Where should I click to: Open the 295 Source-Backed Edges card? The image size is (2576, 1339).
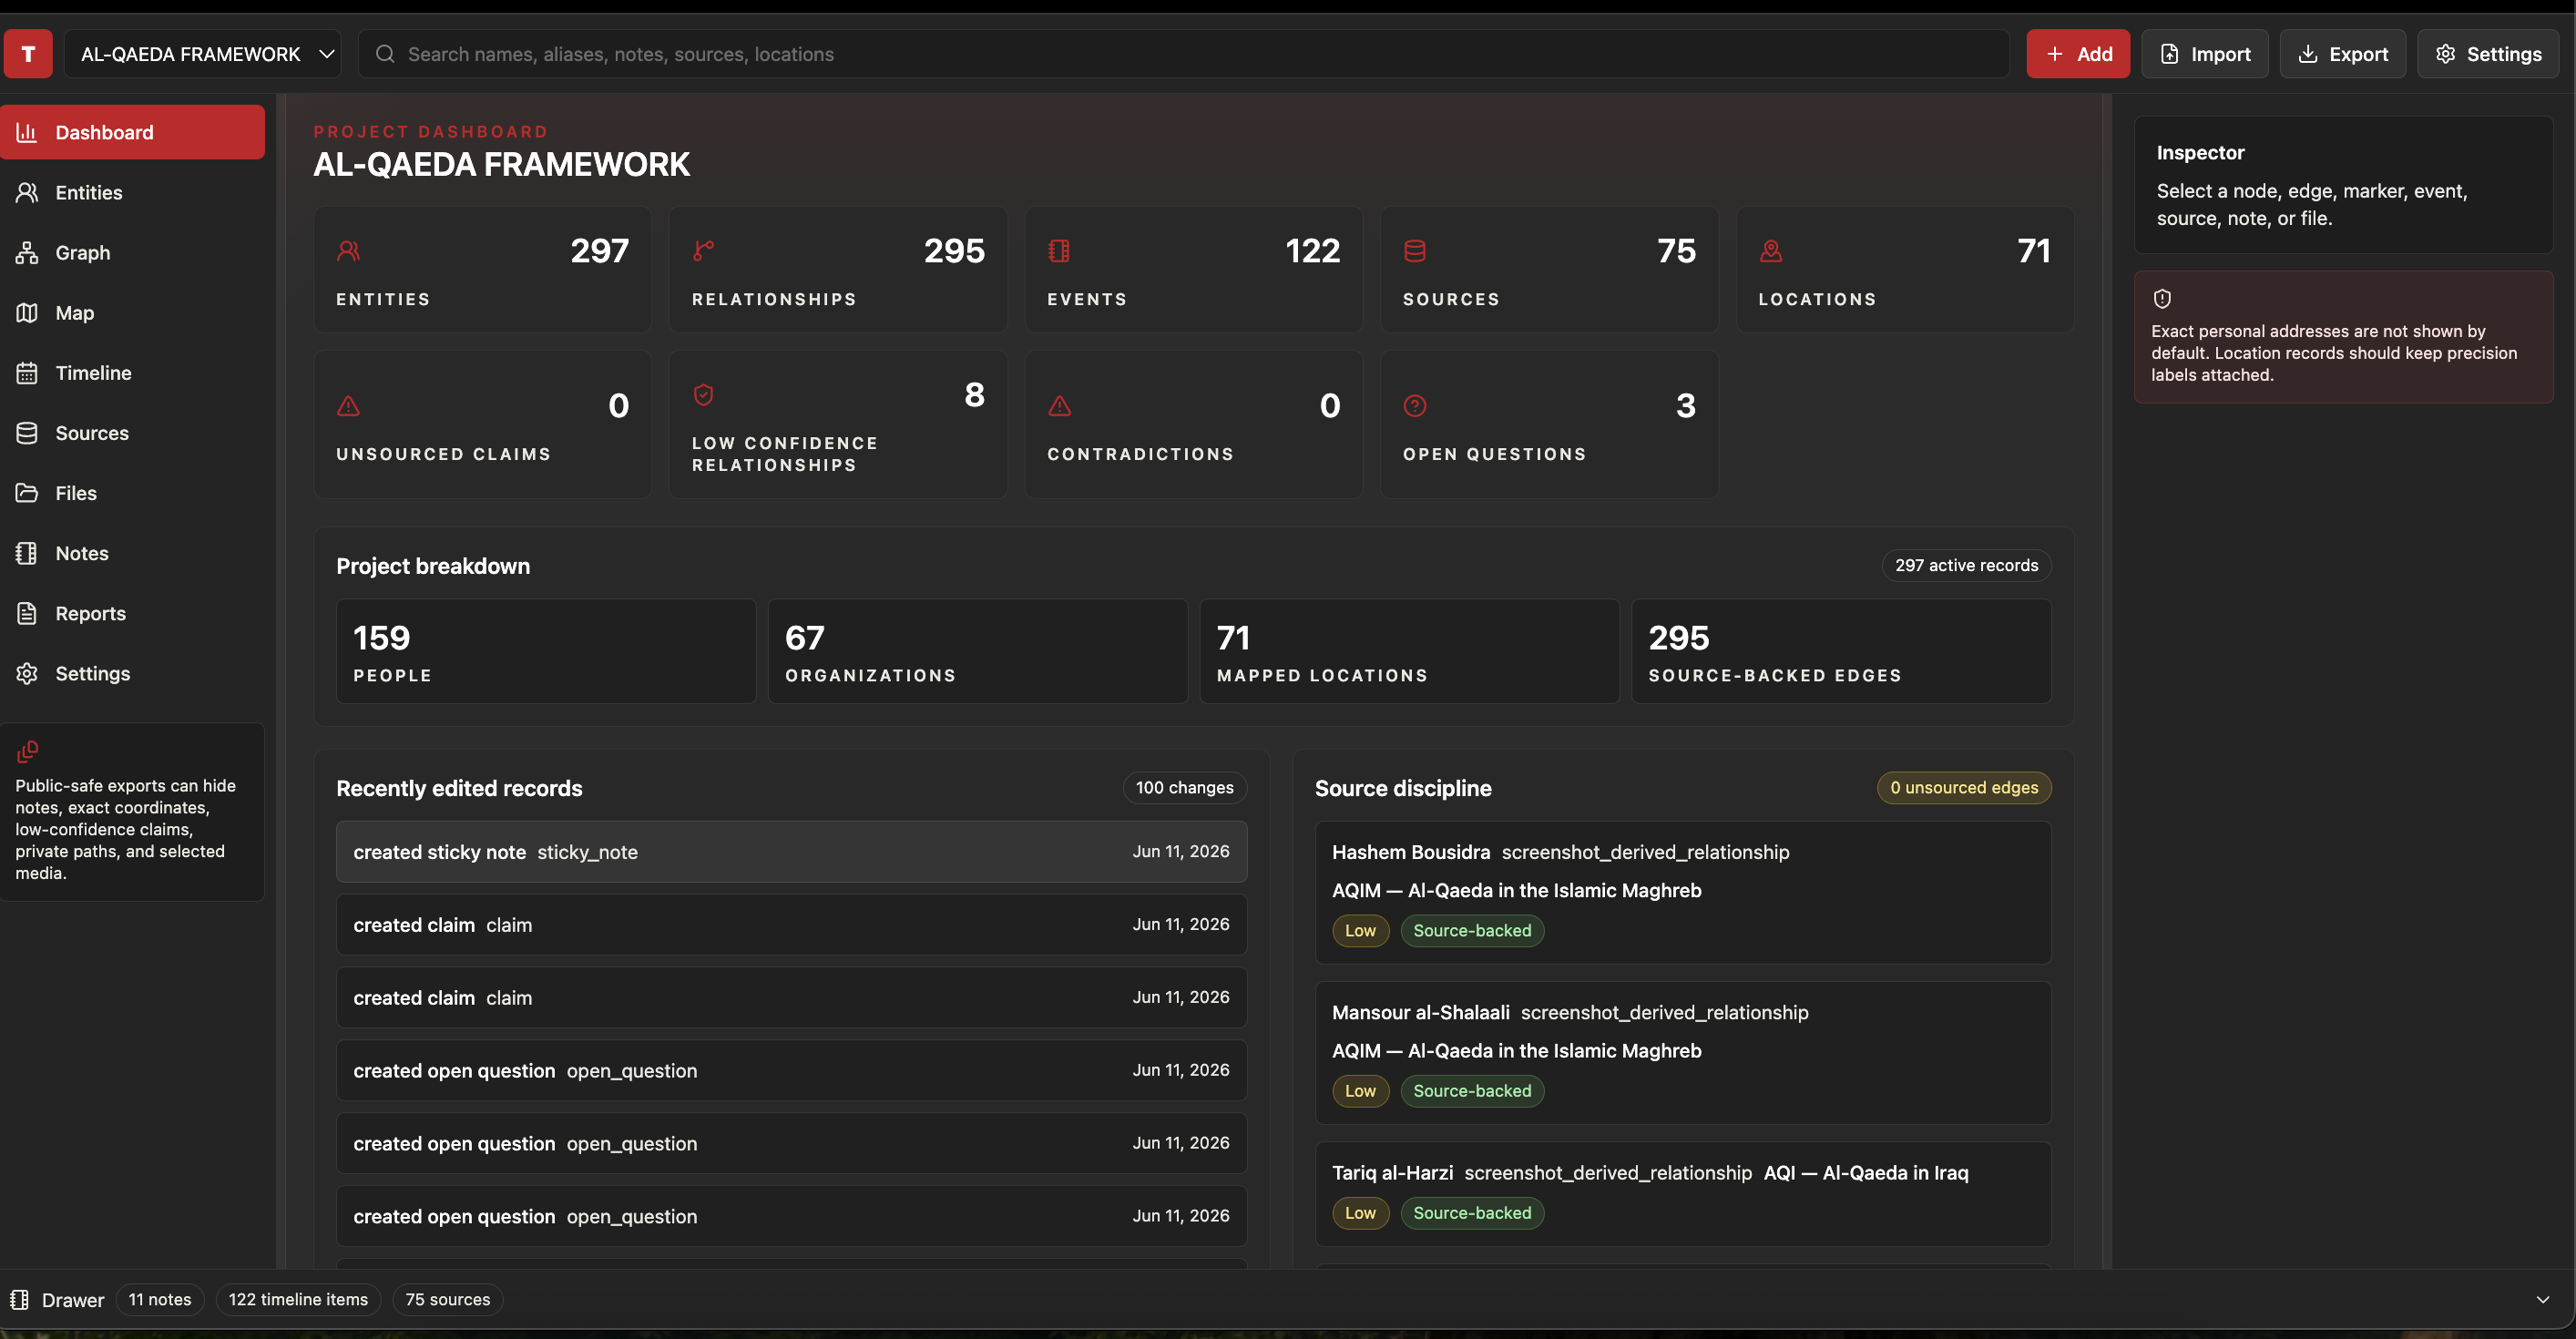[x=1841, y=651]
